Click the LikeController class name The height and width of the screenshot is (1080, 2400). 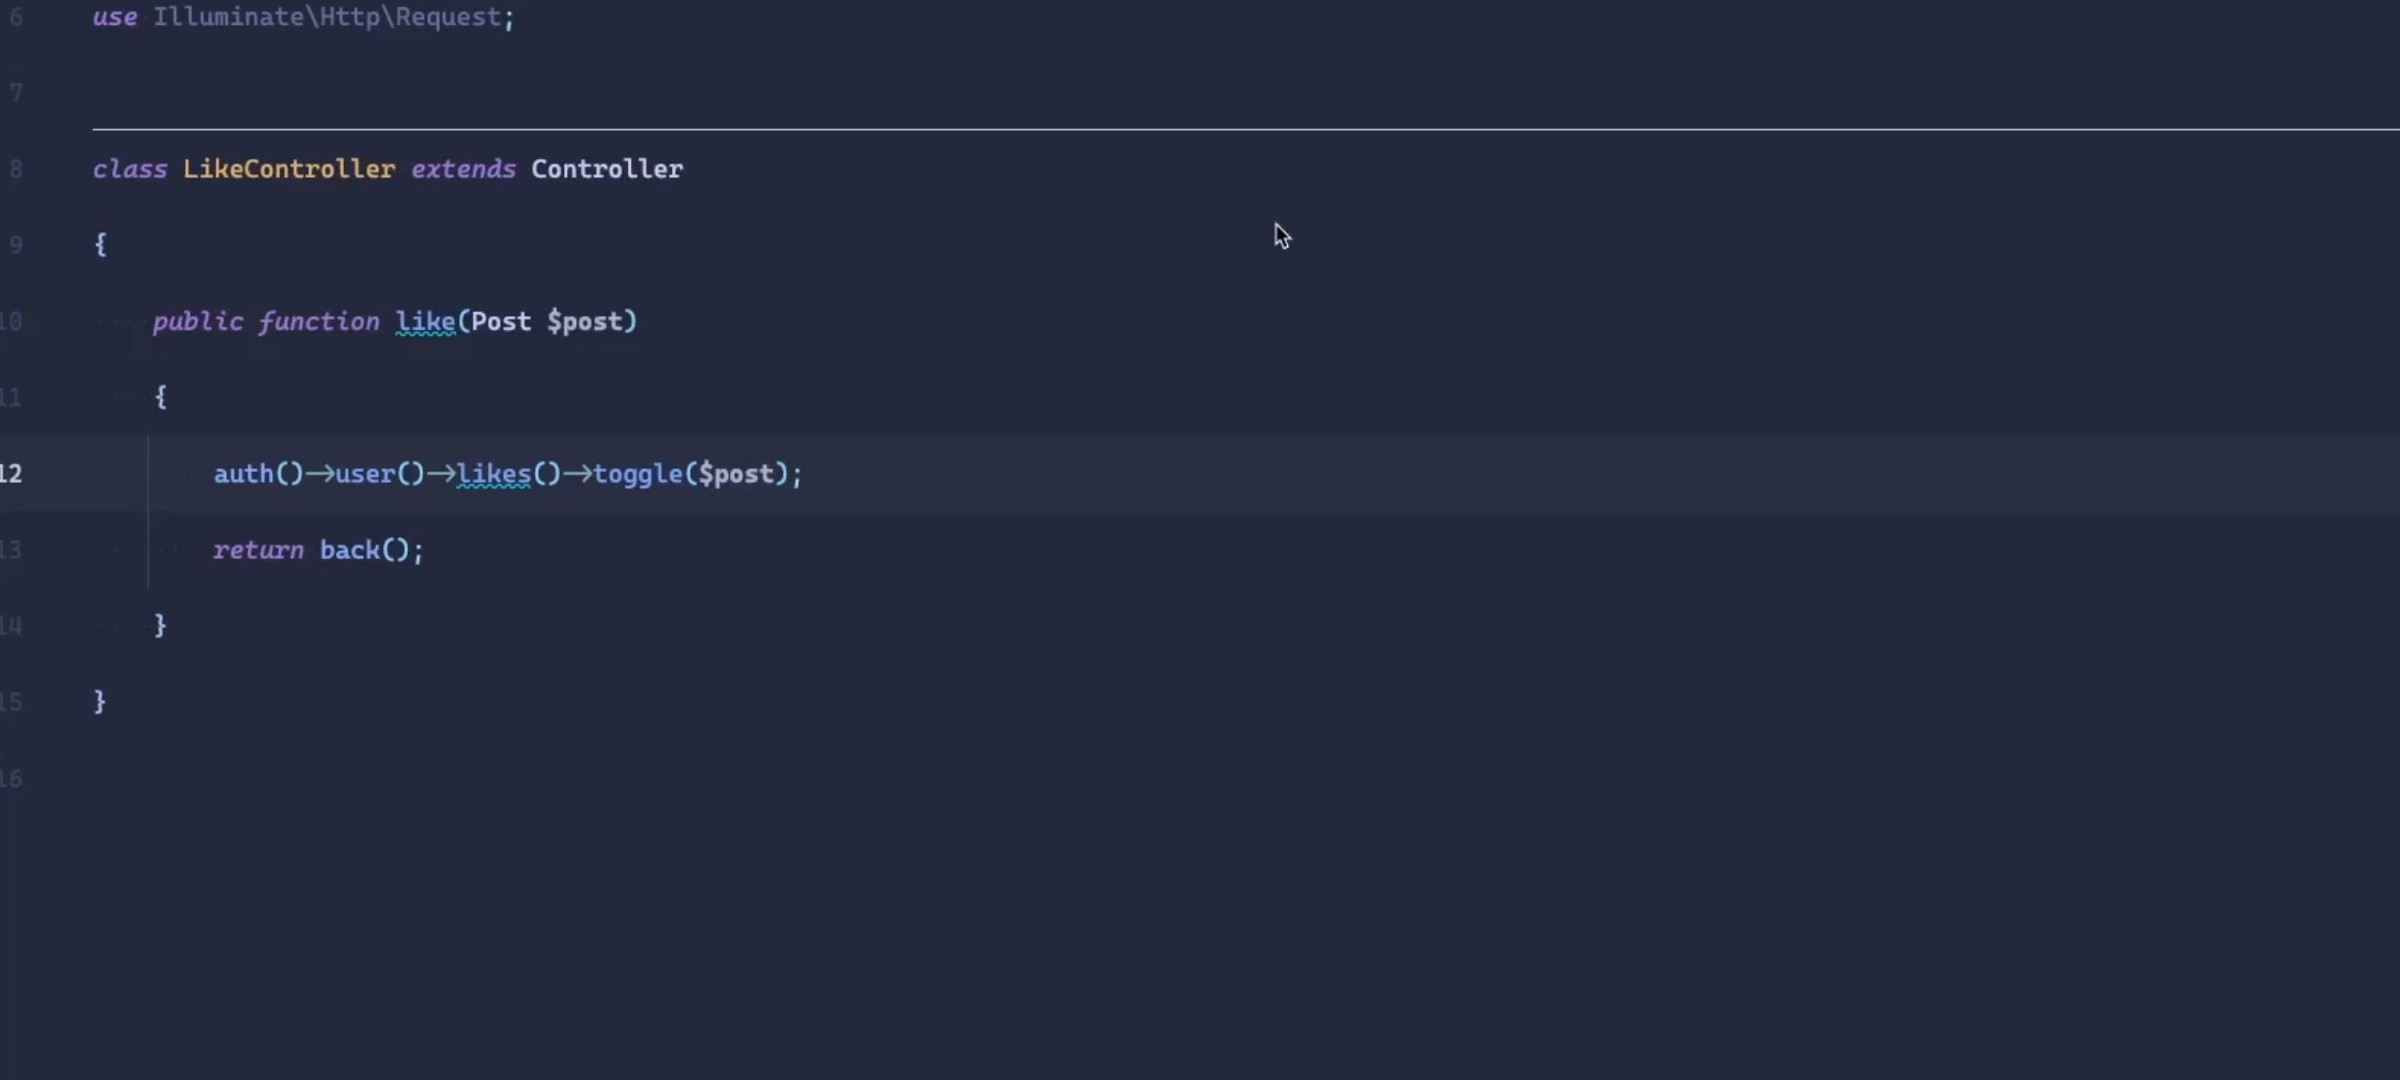(288, 169)
